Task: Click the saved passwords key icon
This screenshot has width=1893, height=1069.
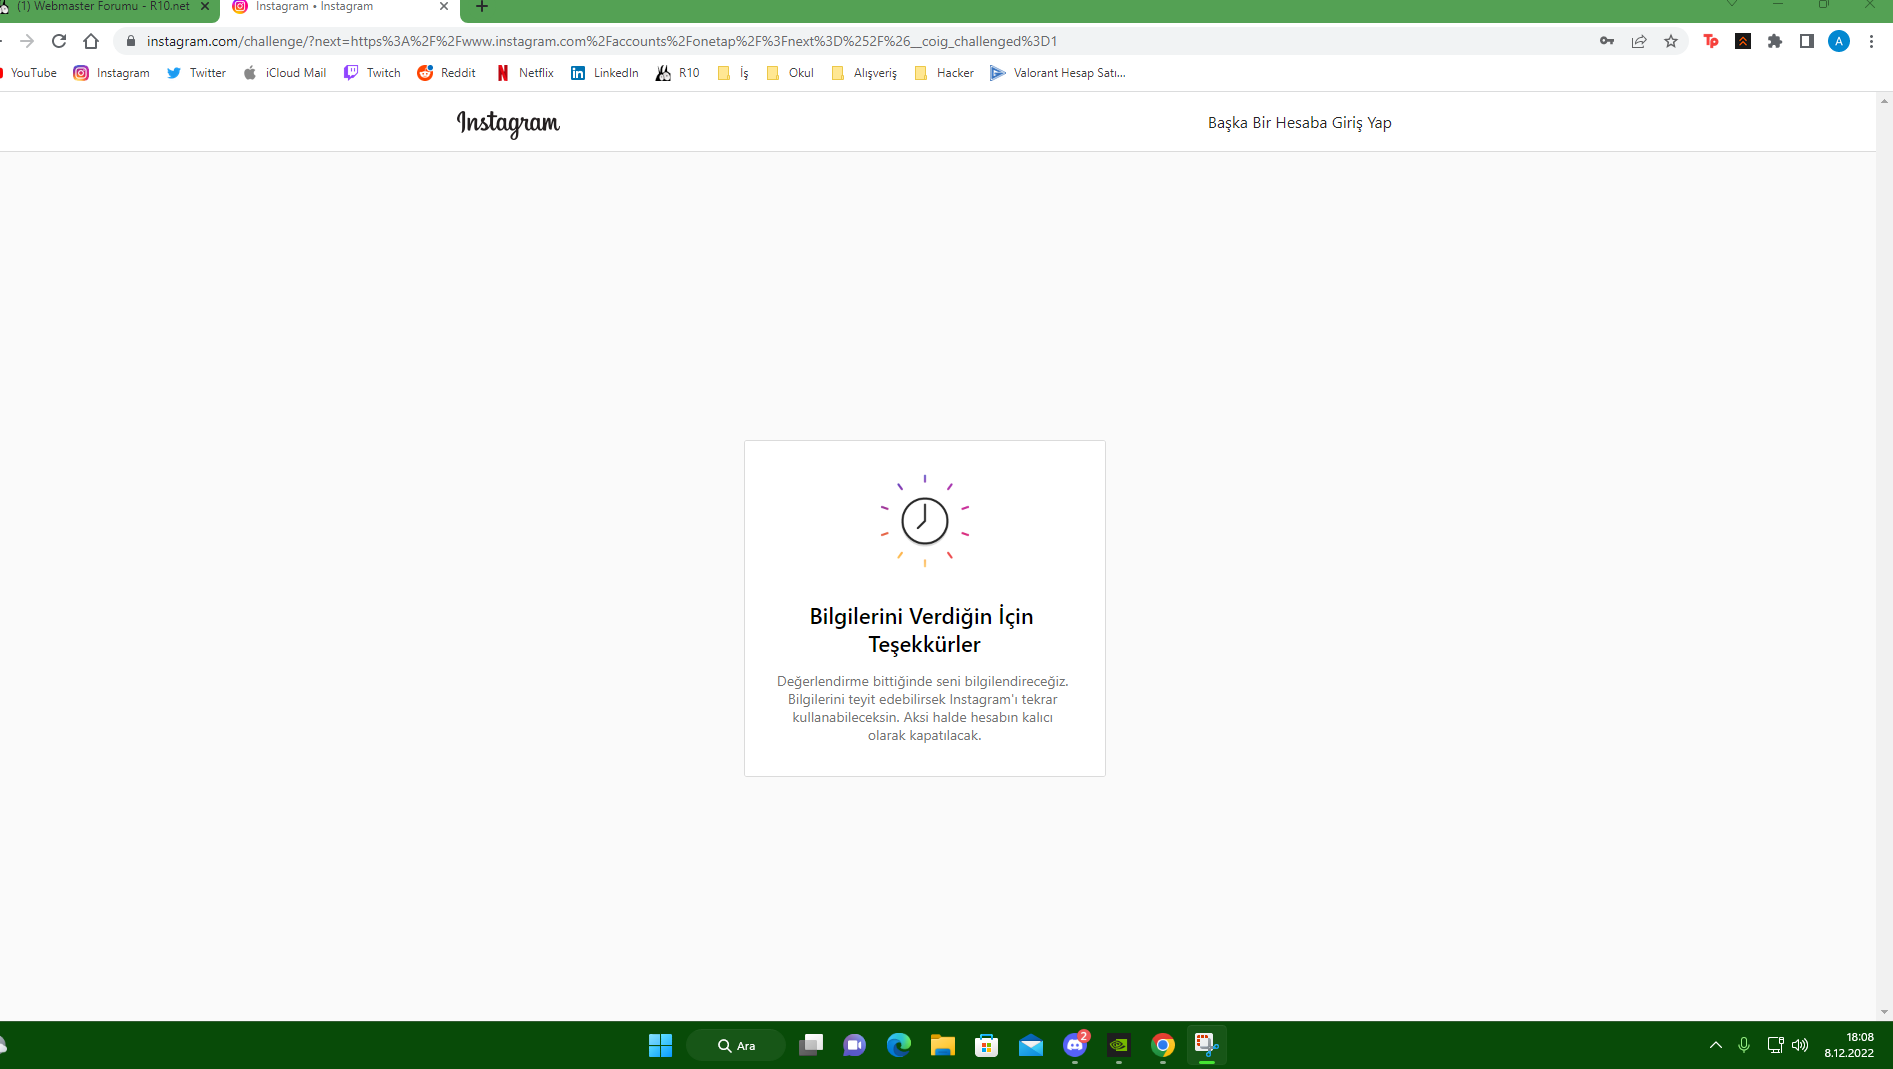Action: click(1607, 41)
